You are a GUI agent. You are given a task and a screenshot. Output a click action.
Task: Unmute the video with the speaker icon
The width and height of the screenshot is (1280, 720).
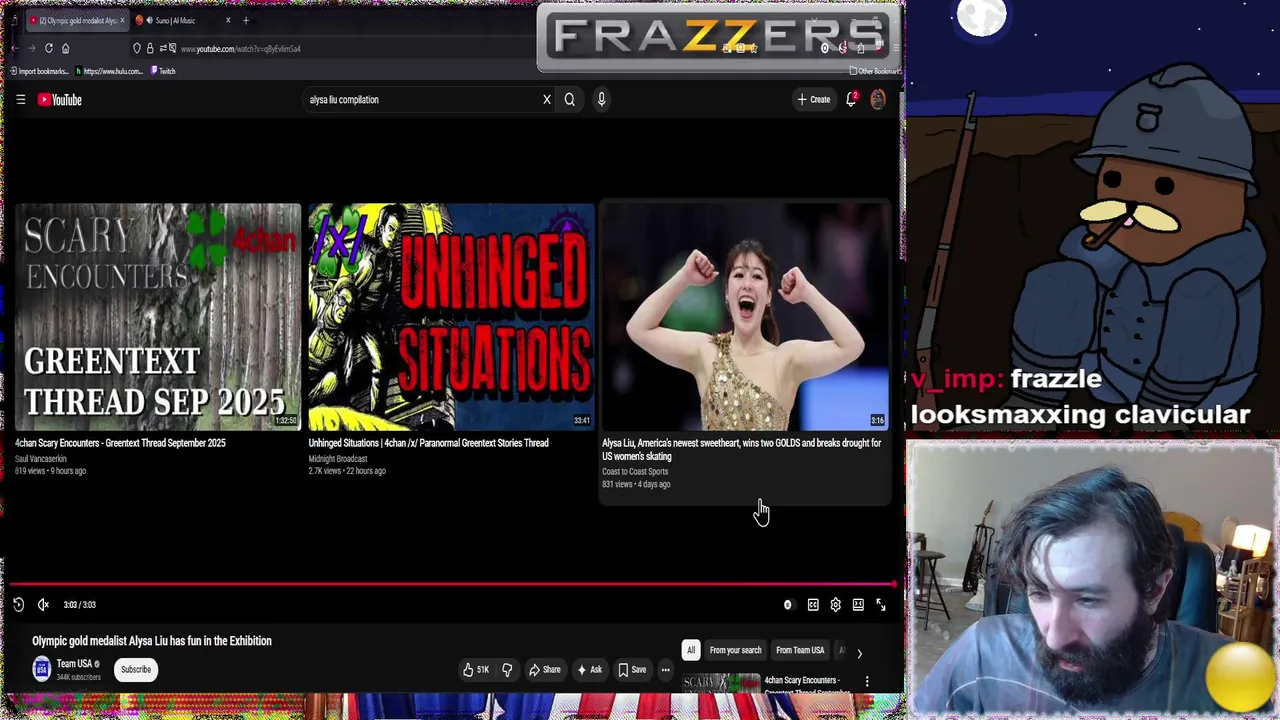43,604
